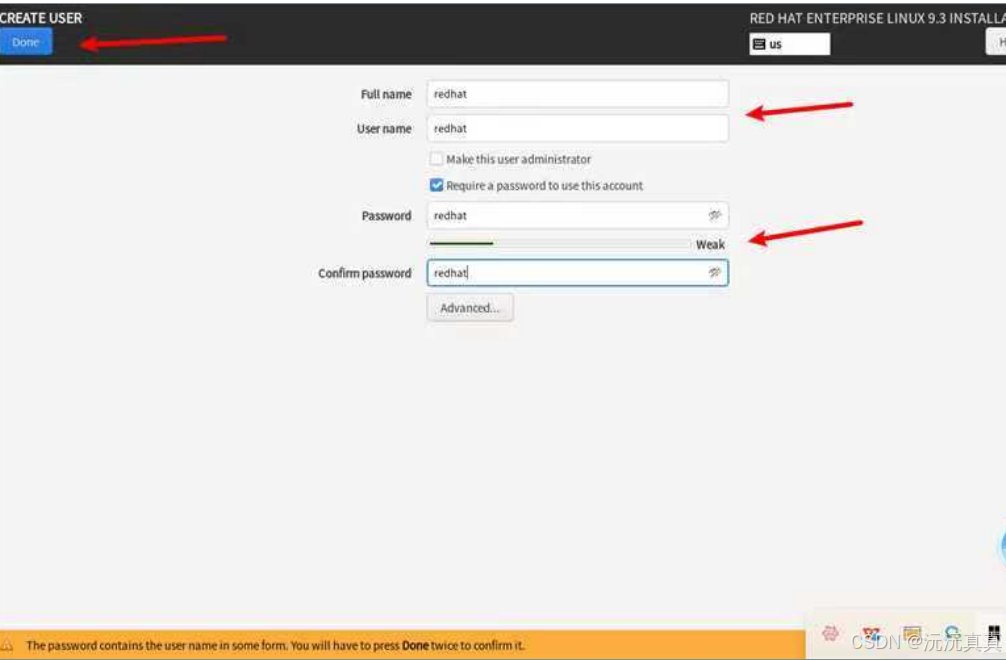The width and height of the screenshot is (1006, 660).
Task: Click the blue Done button
Action: click(x=26, y=42)
